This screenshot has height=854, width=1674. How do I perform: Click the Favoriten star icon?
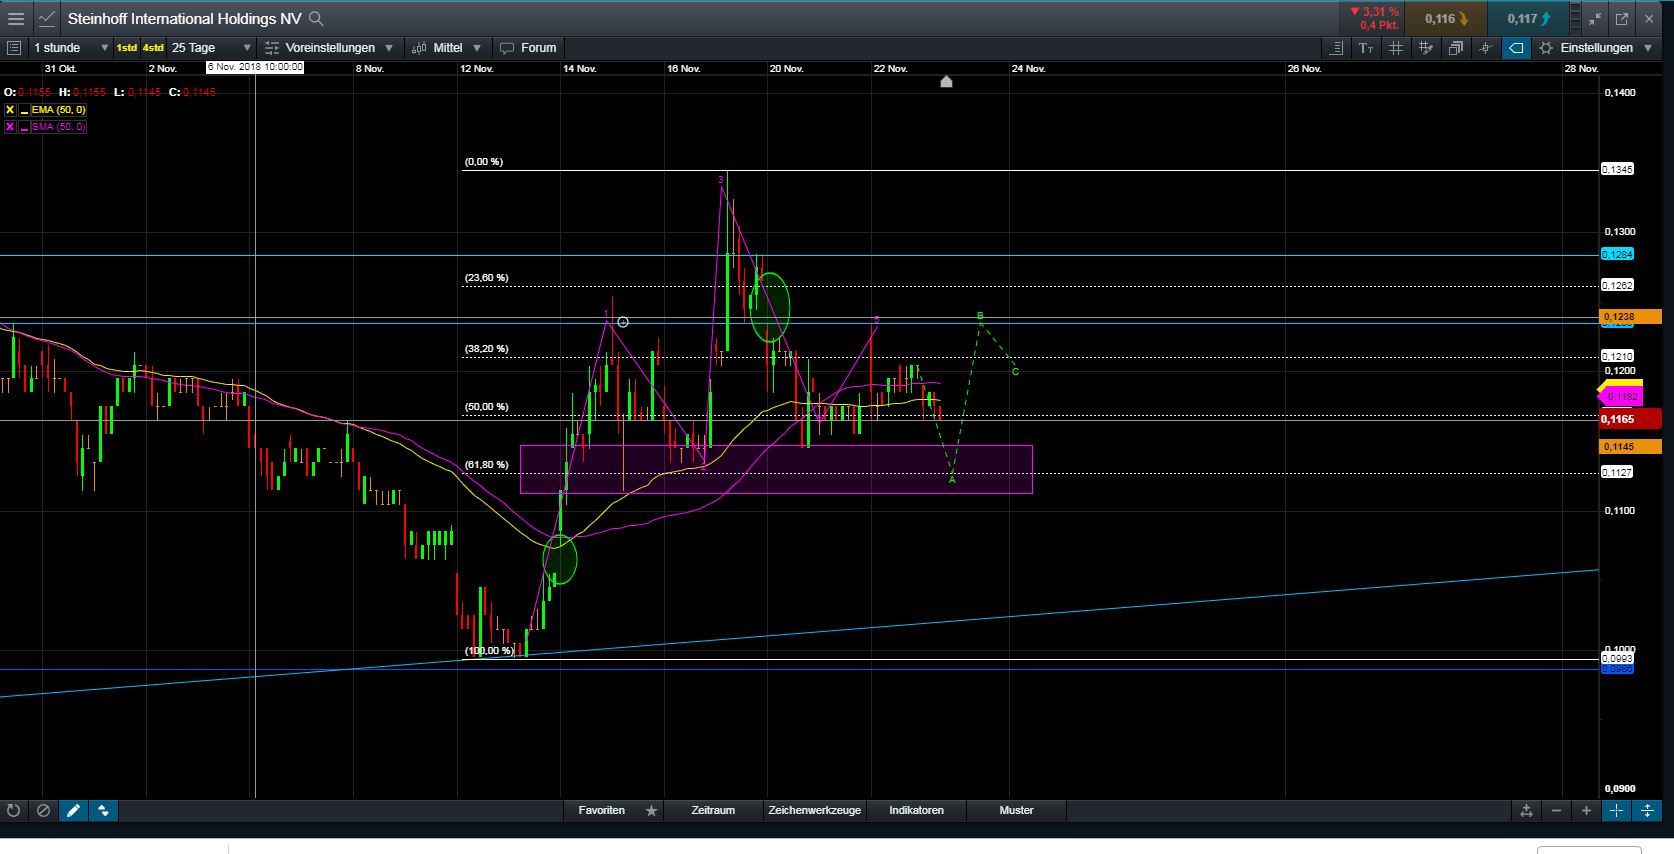(x=652, y=811)
